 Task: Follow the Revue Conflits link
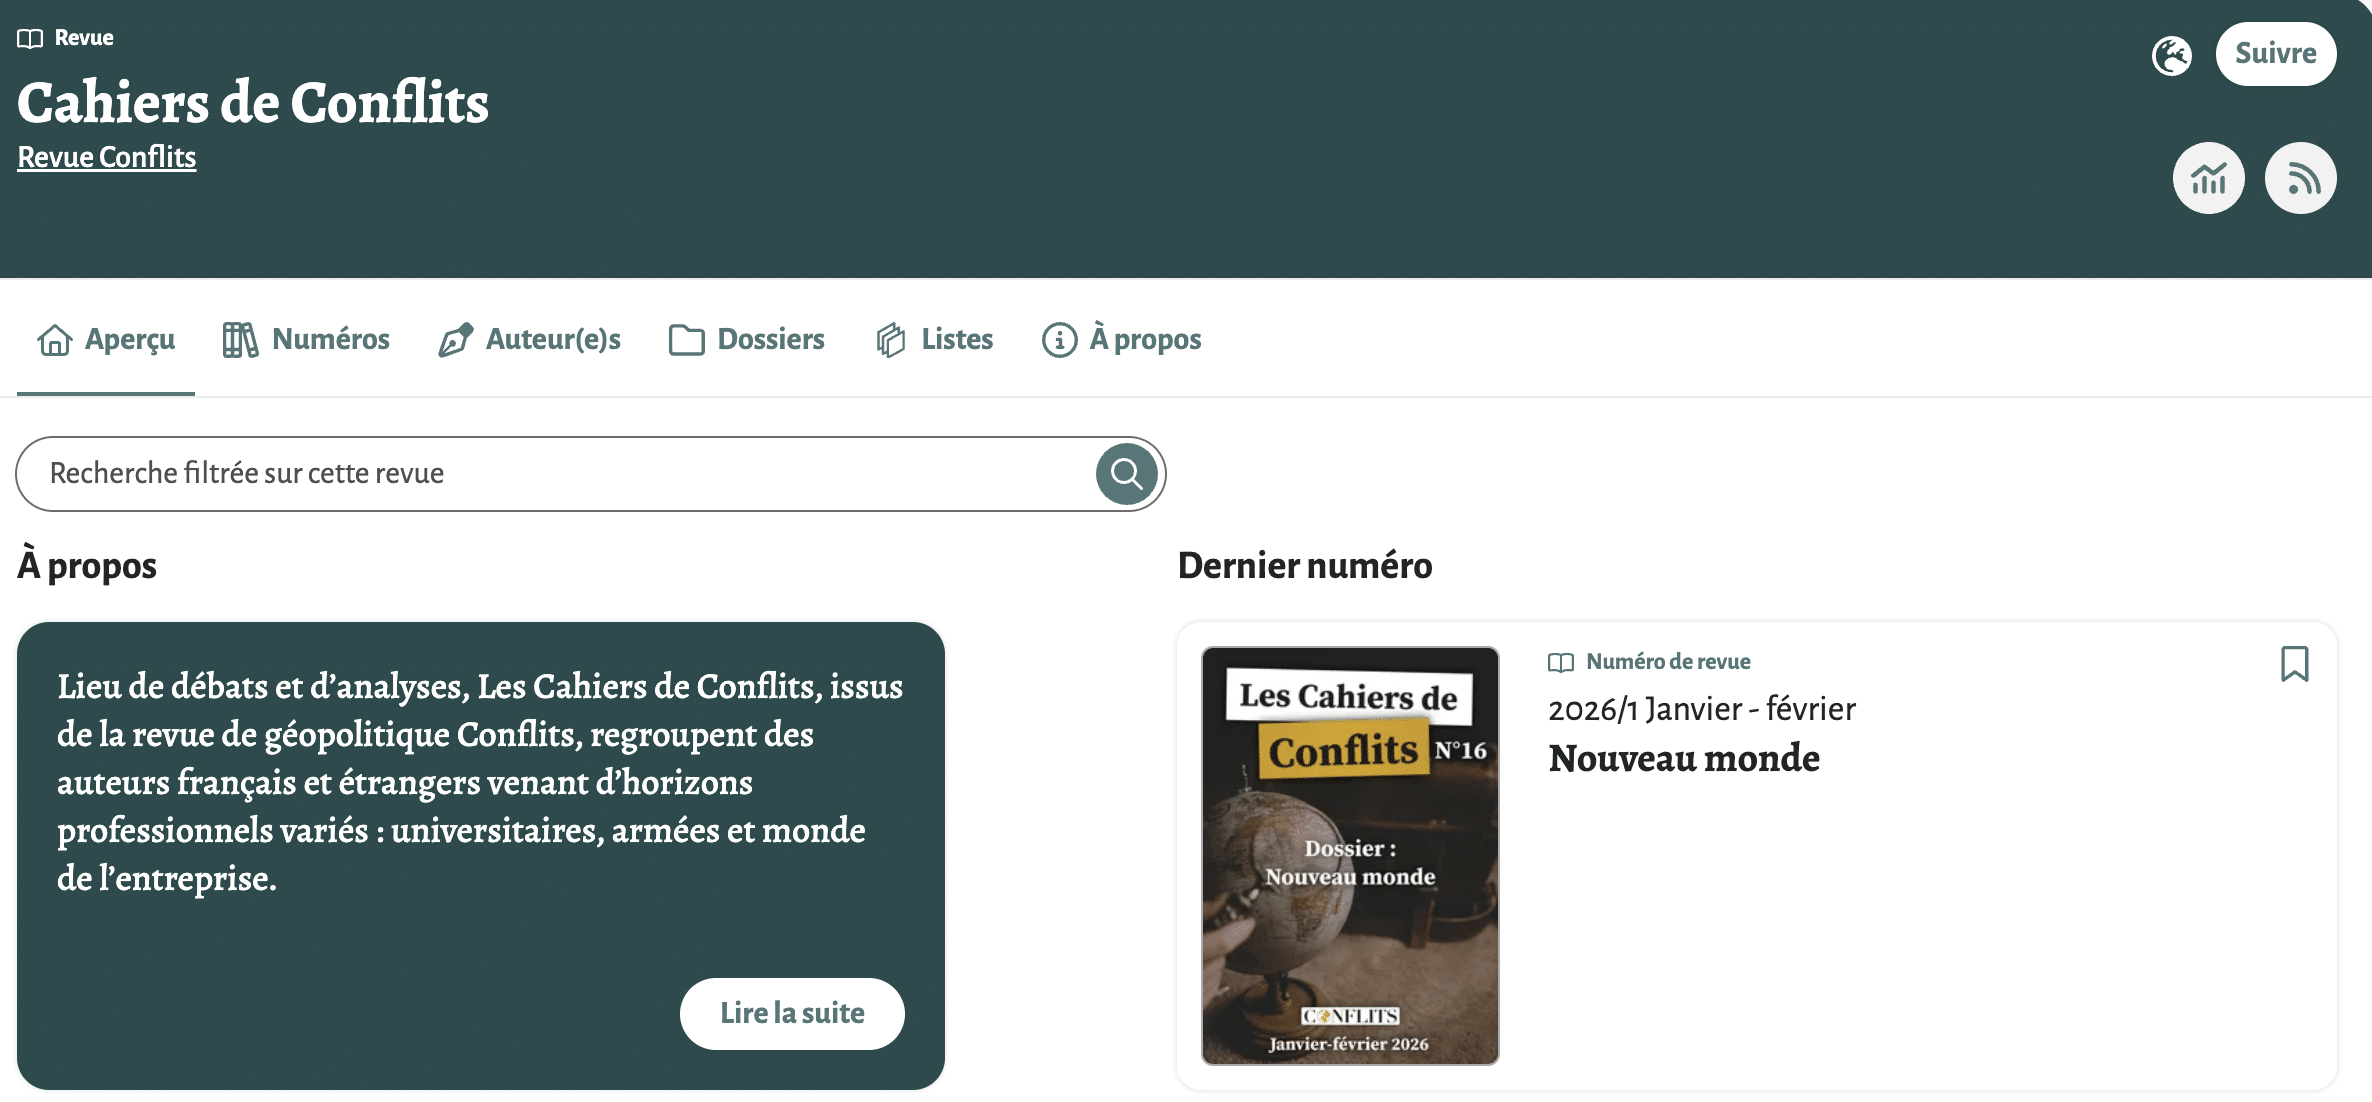106,157
